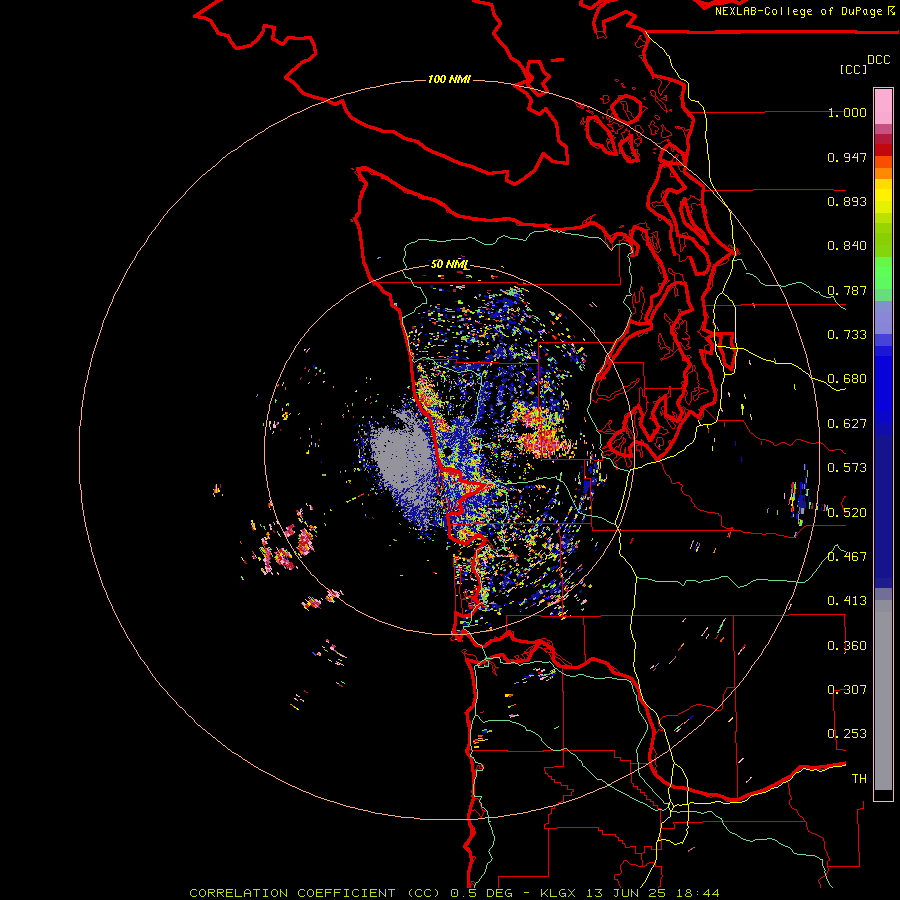
Task: Click the 0.947 color scale value
Action: click(847, 157)
